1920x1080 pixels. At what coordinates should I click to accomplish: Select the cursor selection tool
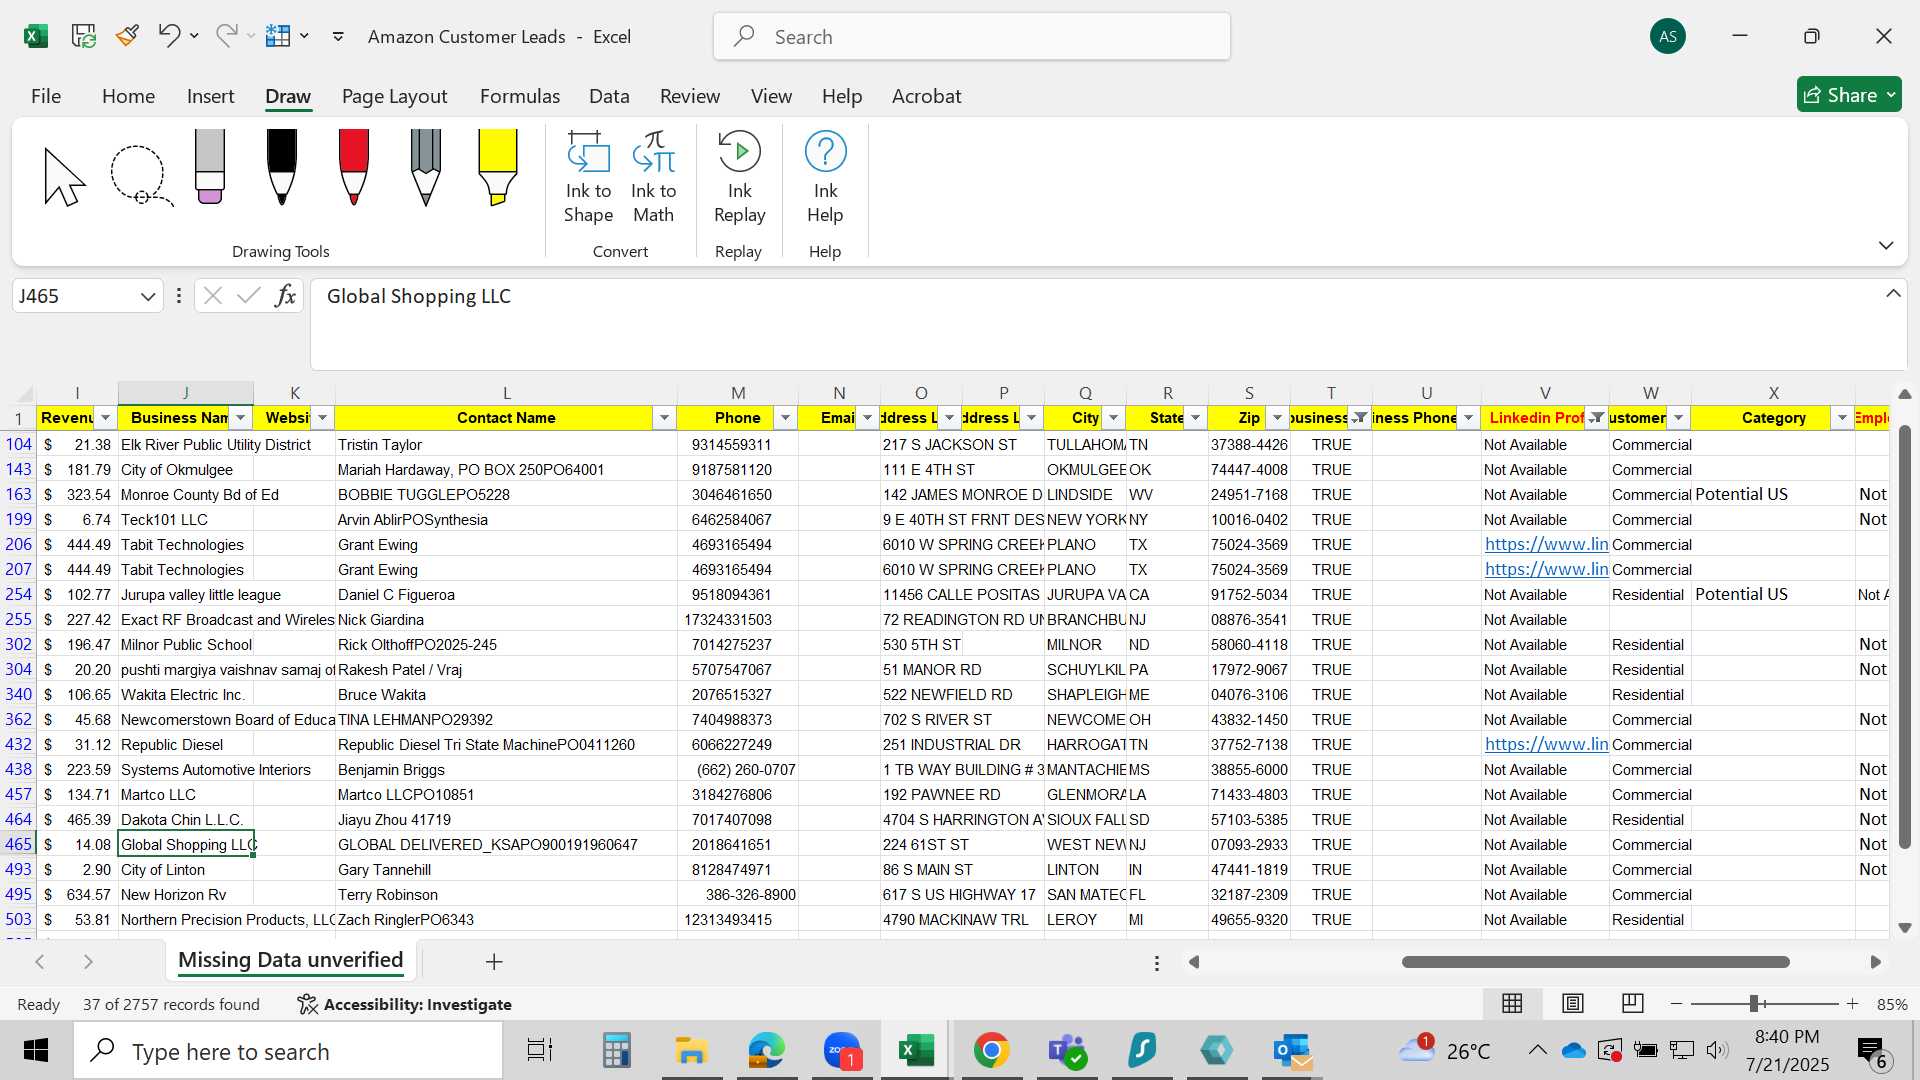tap(64, 176)
